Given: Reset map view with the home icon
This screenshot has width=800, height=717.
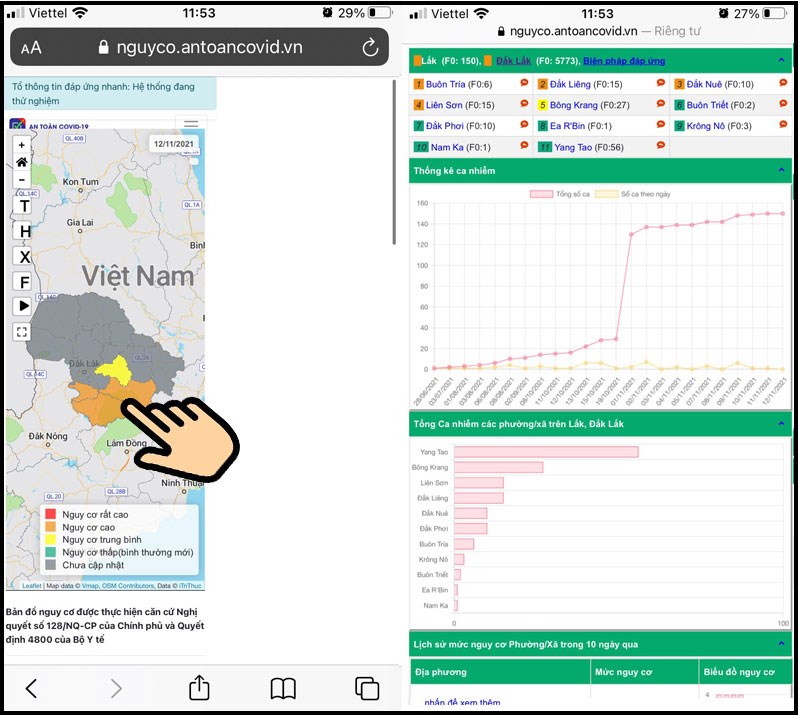Looking at the screenshot, I should [x=21, y=162].
